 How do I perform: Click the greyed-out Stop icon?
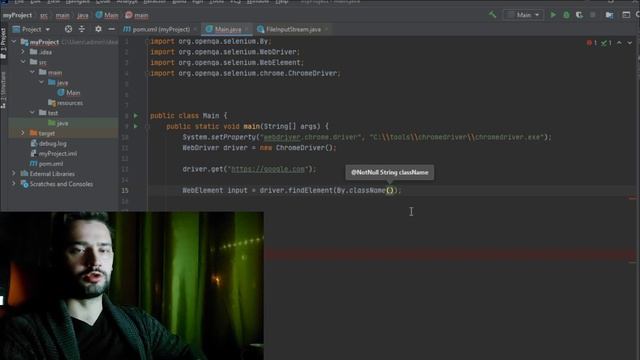tap(593, 15)
